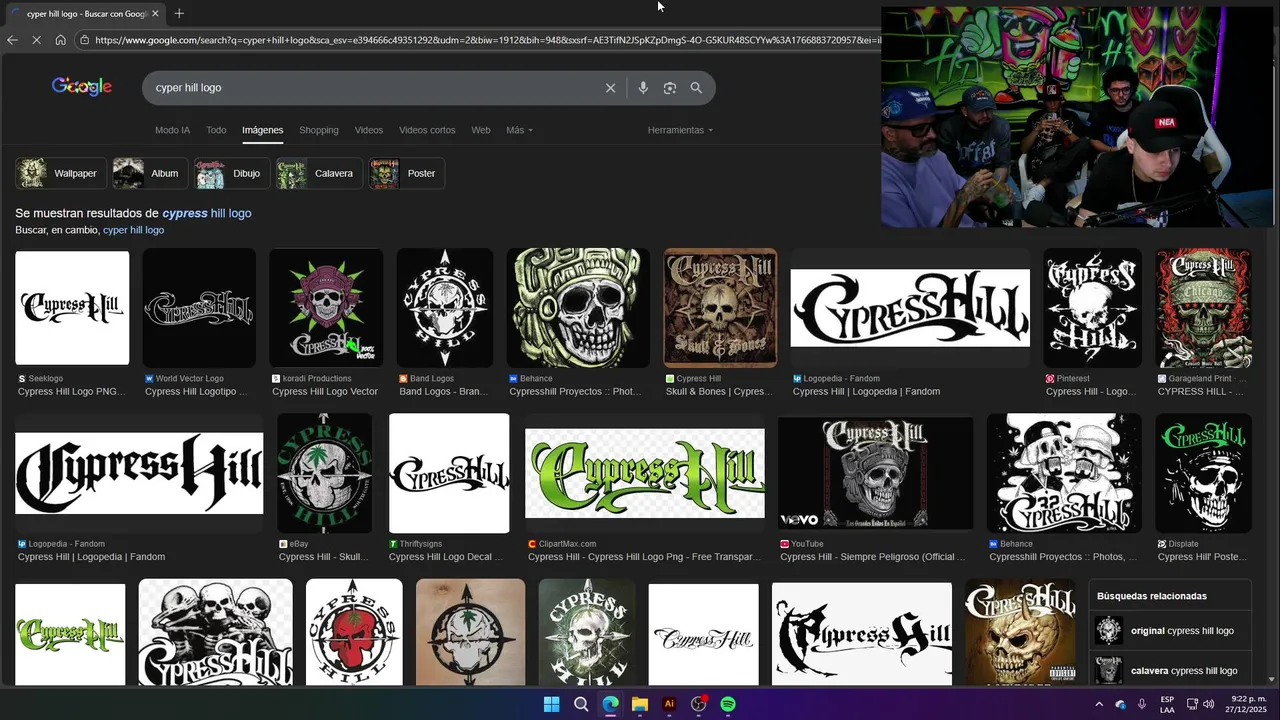Switch to Modo IA tab
This screenshot has height=720, width=1280.
click(x=172, y=130)
